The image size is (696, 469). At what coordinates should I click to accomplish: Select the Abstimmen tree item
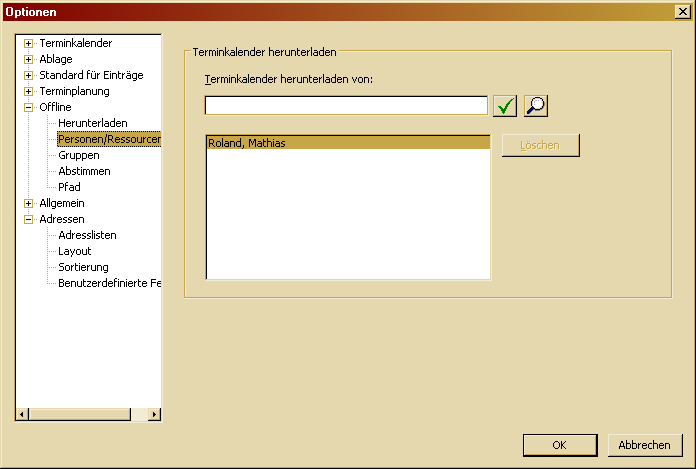pos(84,171)
